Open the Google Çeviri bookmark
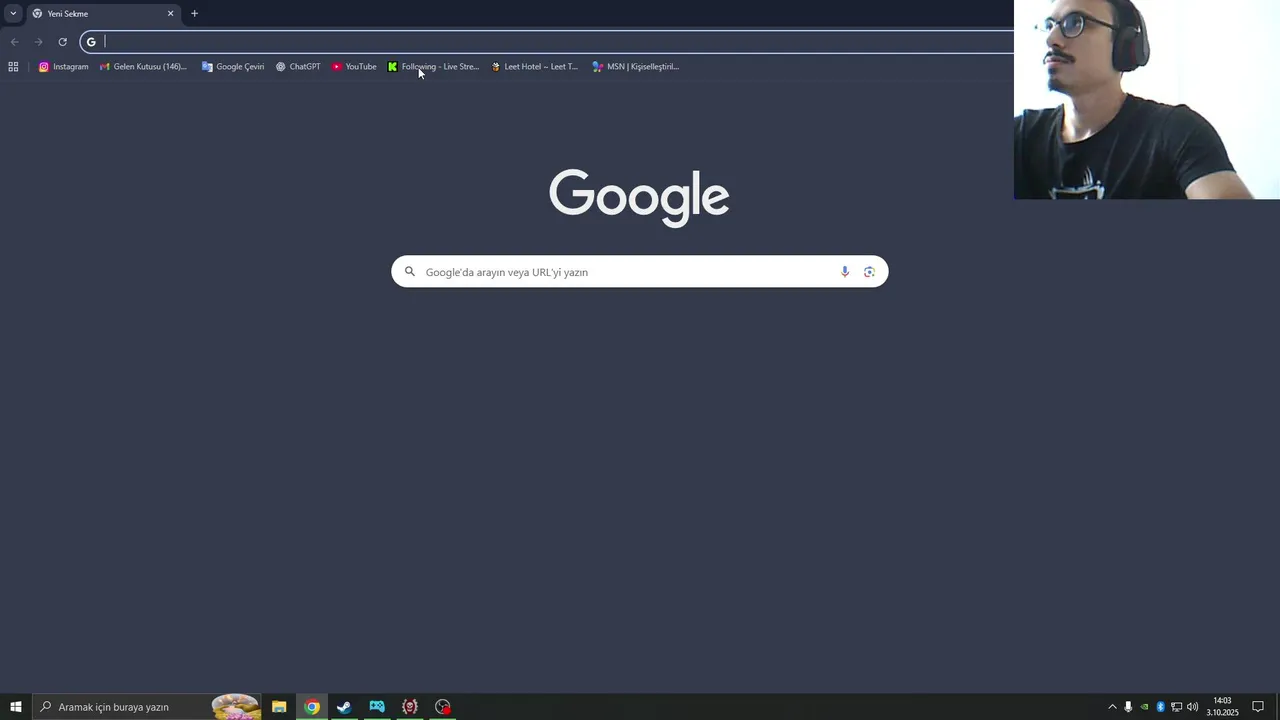 (233, 67)
